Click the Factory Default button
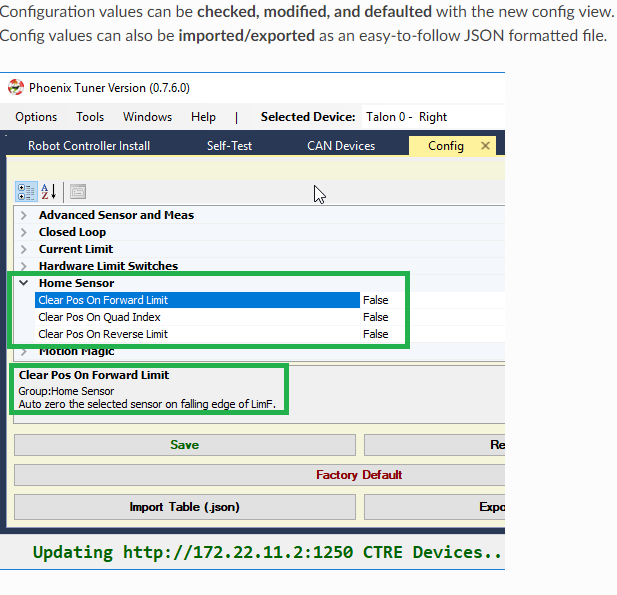This screenshot has height=595, width=617. (x=260, y=475)
